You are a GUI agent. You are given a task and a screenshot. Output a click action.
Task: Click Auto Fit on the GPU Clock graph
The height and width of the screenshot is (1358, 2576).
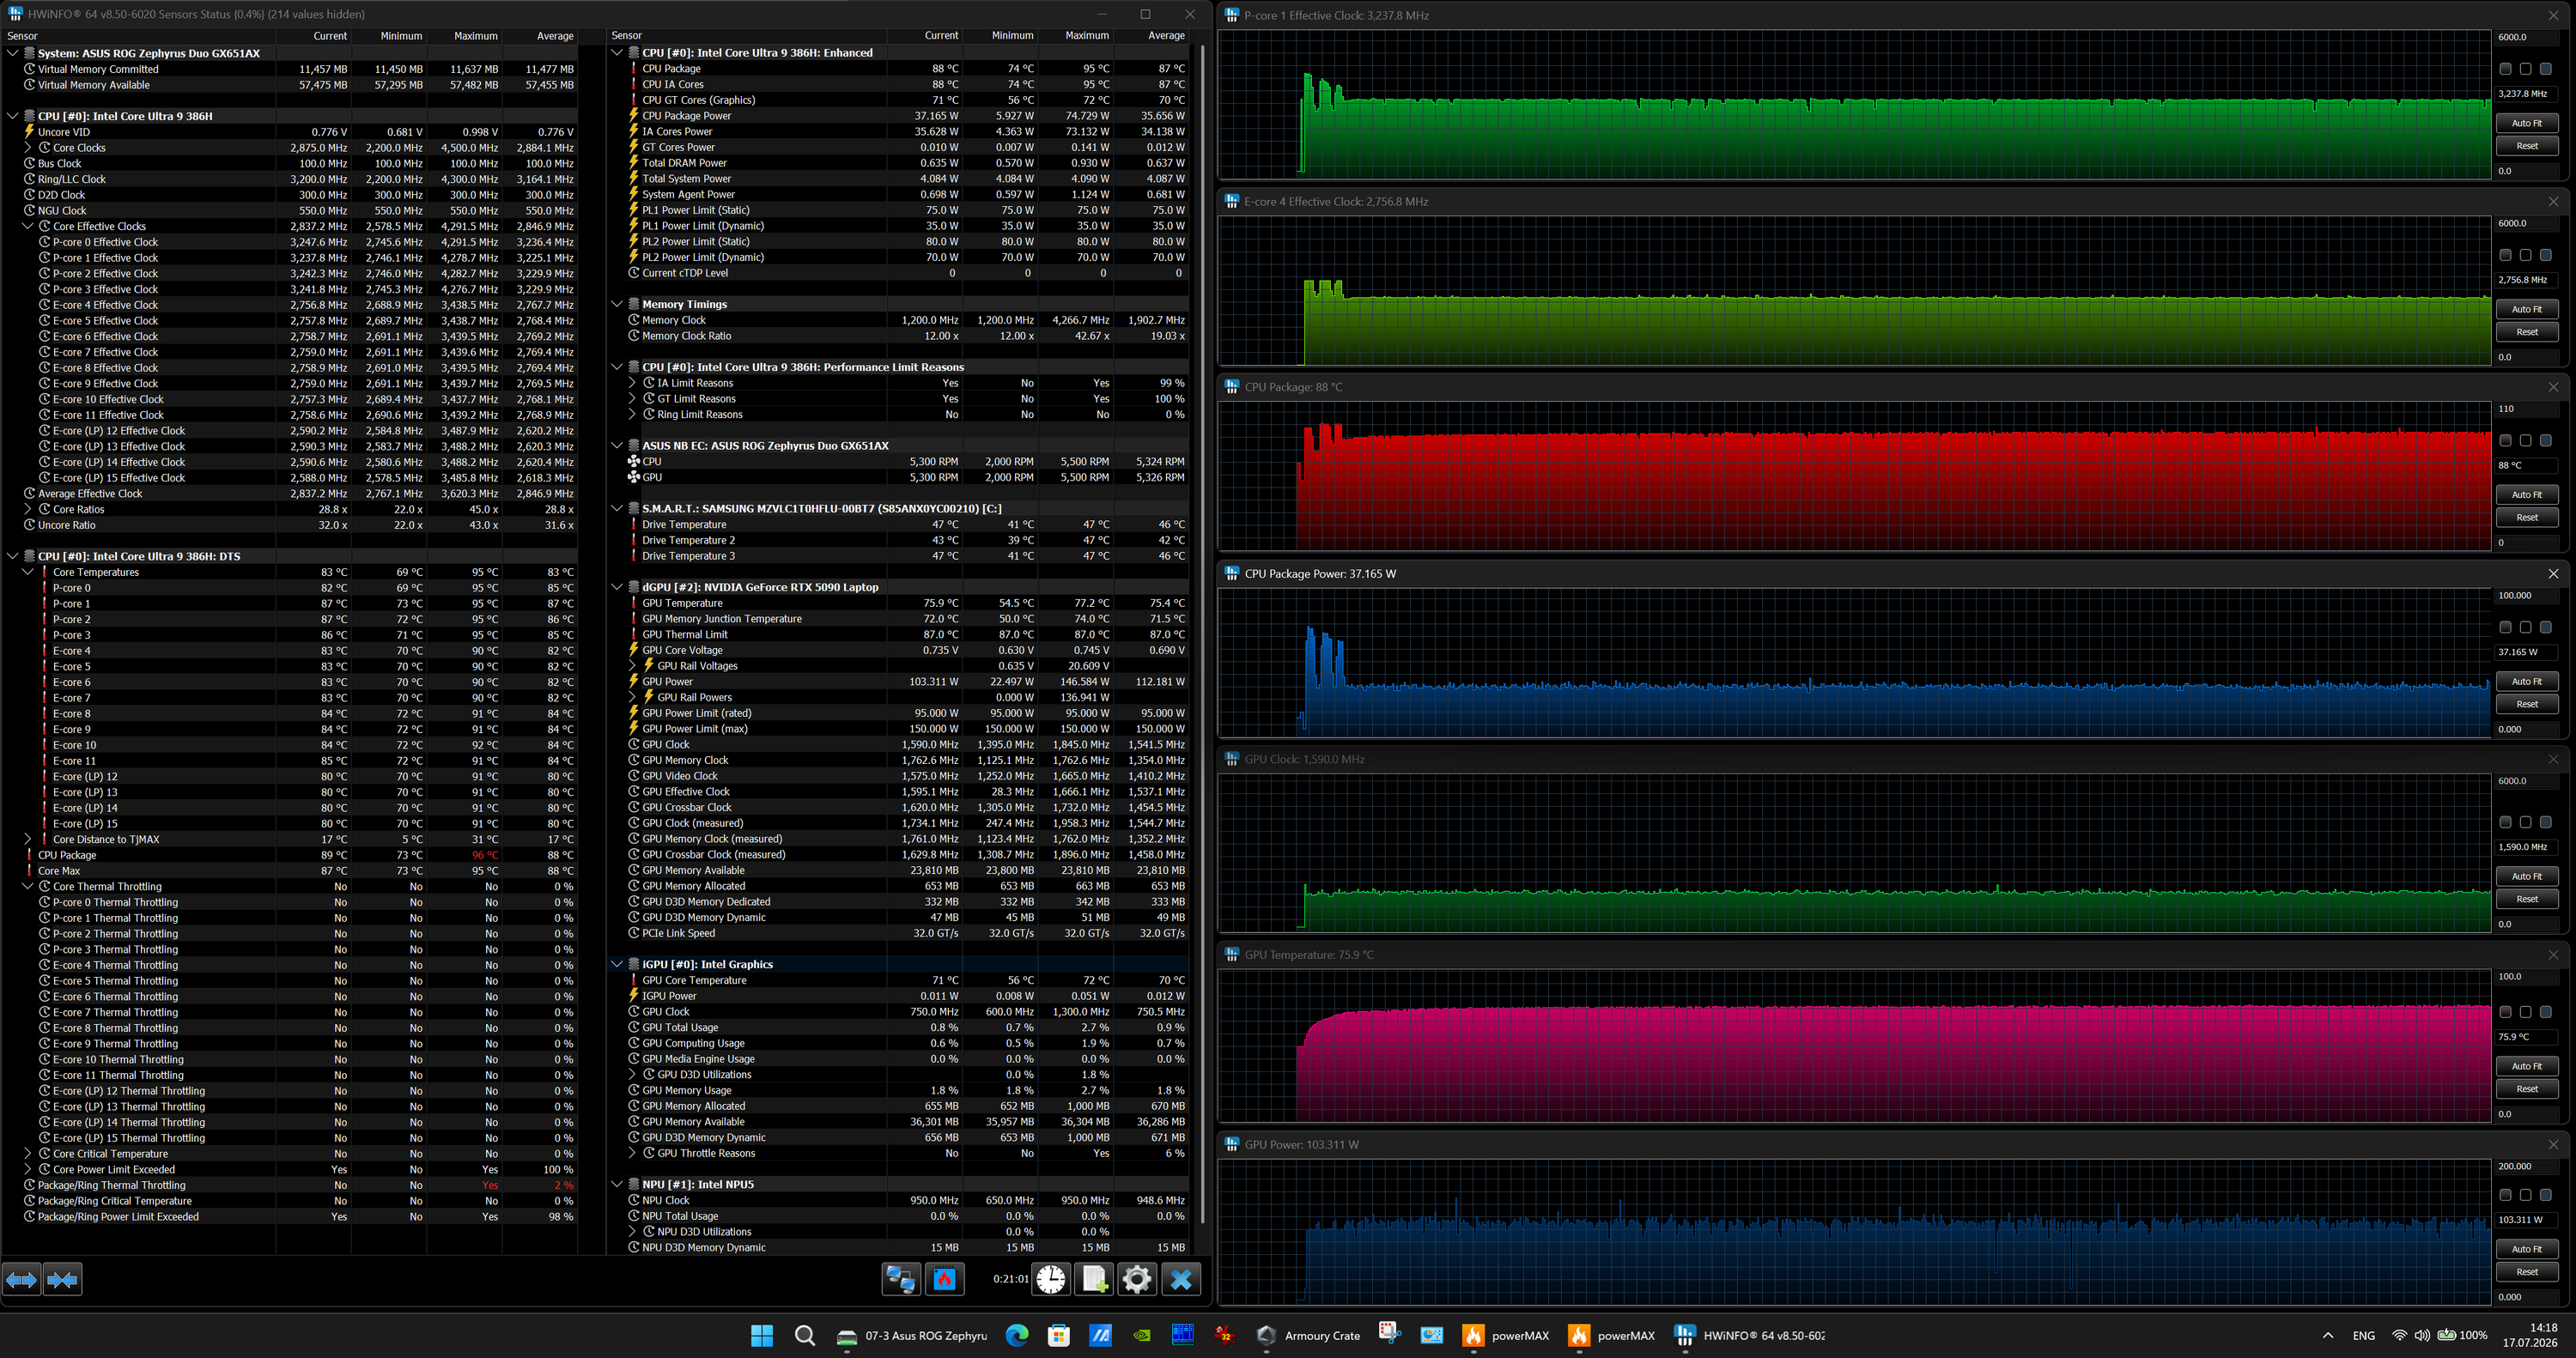pyautogui.click(x=2527, y=876)
